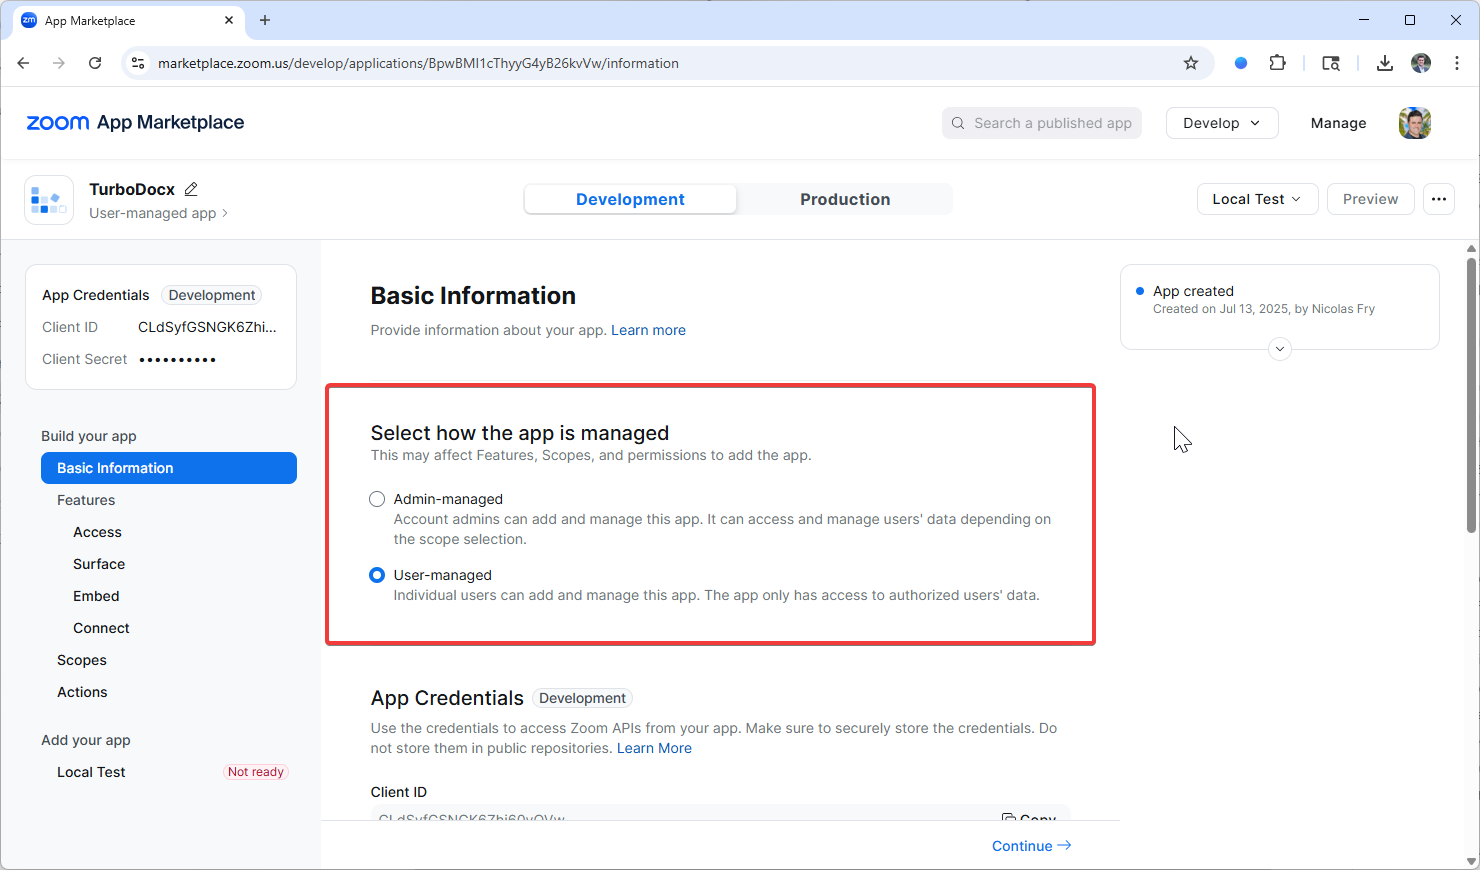Open the Develop dropdown

coord(1222,123)
